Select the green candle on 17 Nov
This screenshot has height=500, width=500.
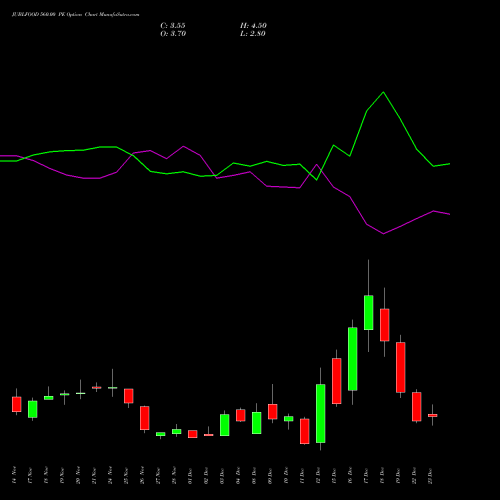tap(32, 409)
